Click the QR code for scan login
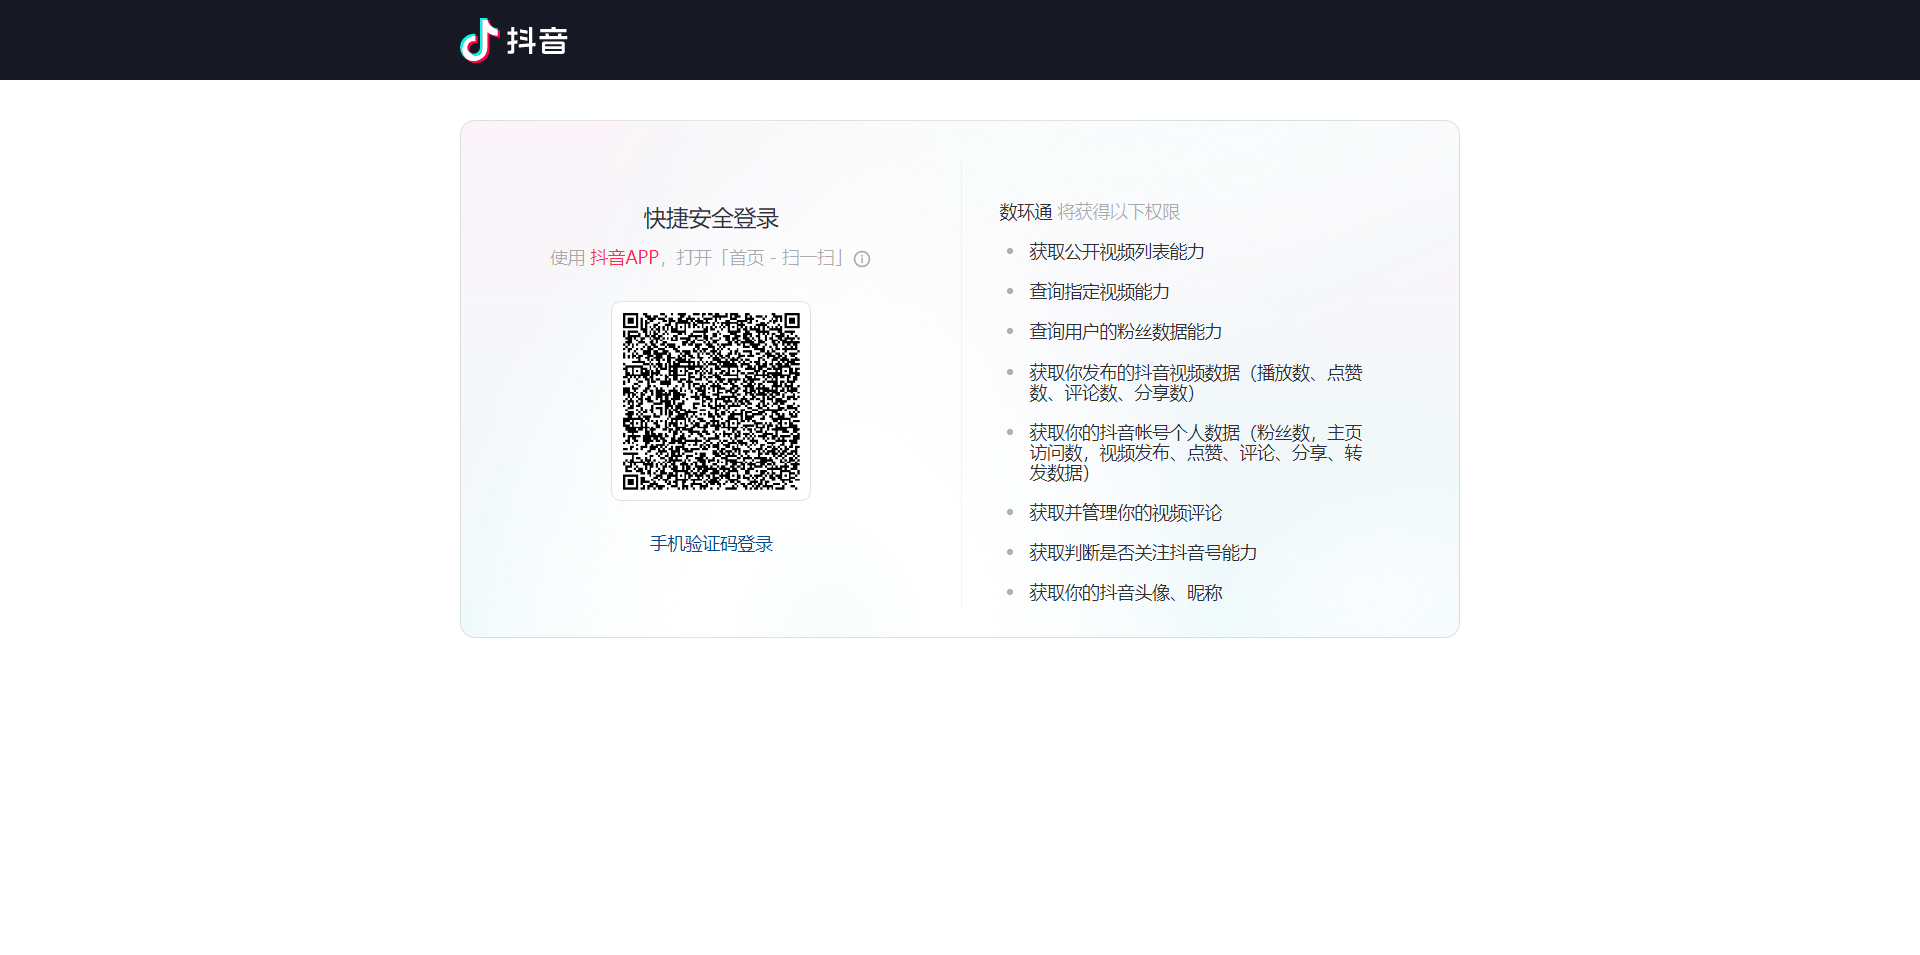The height and width of the screenshot is (955, 1920). (x=711, y=401)
